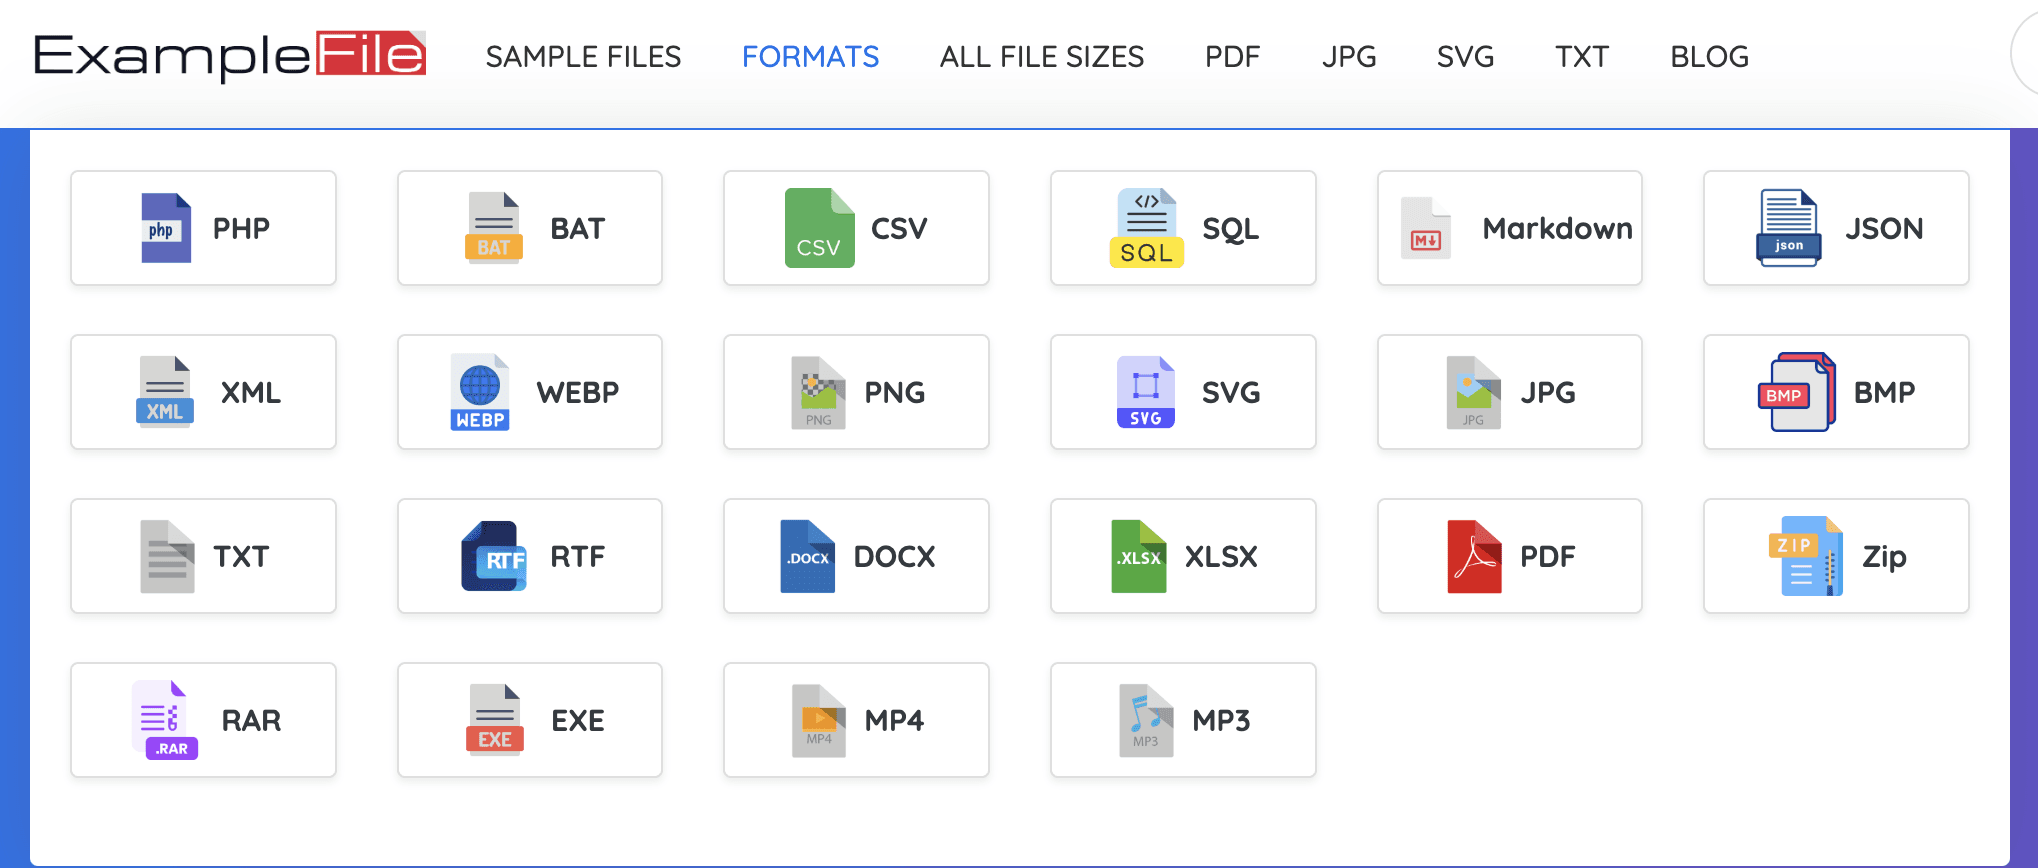This screenshot has height=868, width=2038.
Task: Select the EXE label text
Action: pyautogui.click(x=578, y=720)
